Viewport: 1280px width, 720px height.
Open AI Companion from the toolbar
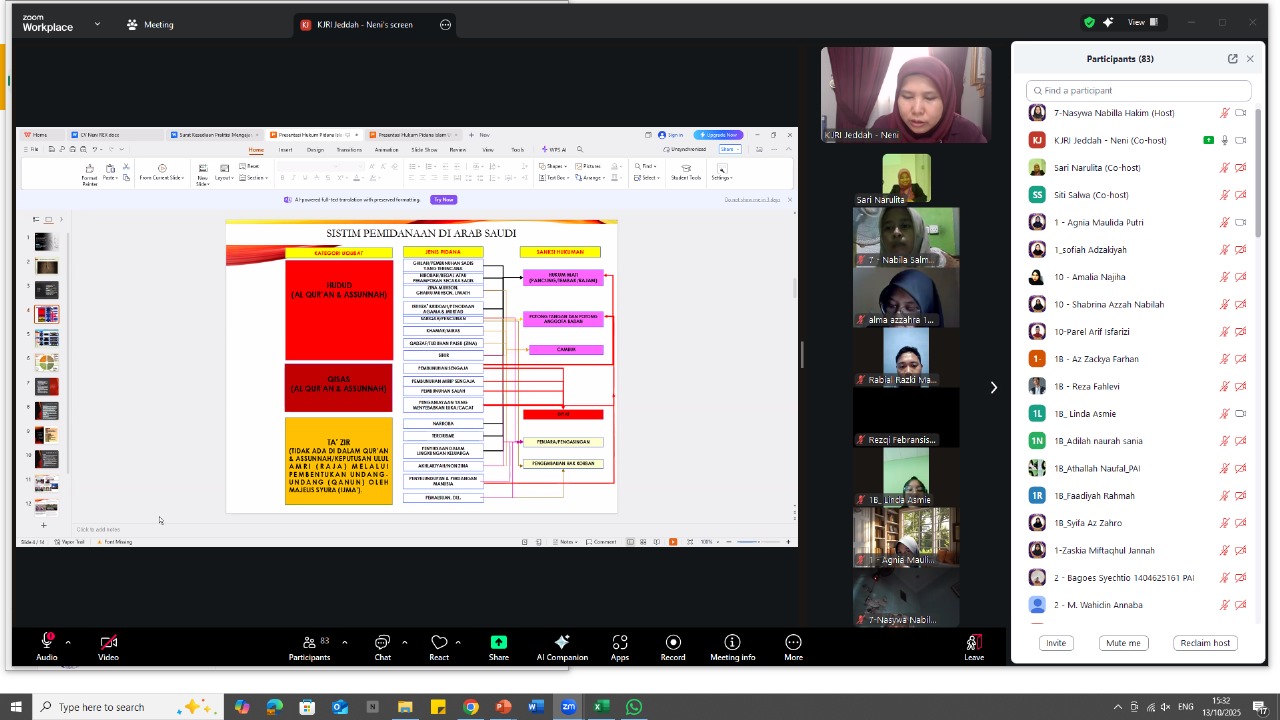[562, 643]
